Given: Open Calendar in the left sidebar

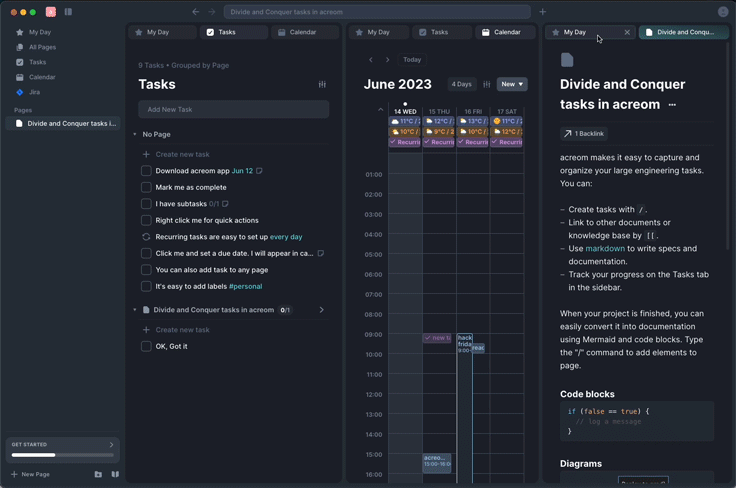Looking at the screenshot, I should 42,77.
